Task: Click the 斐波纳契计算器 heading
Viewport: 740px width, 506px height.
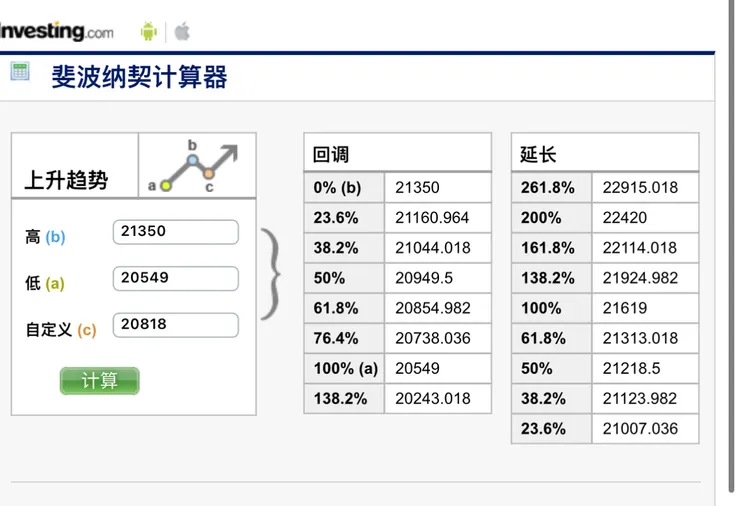Action: click(x=139, y=77)
